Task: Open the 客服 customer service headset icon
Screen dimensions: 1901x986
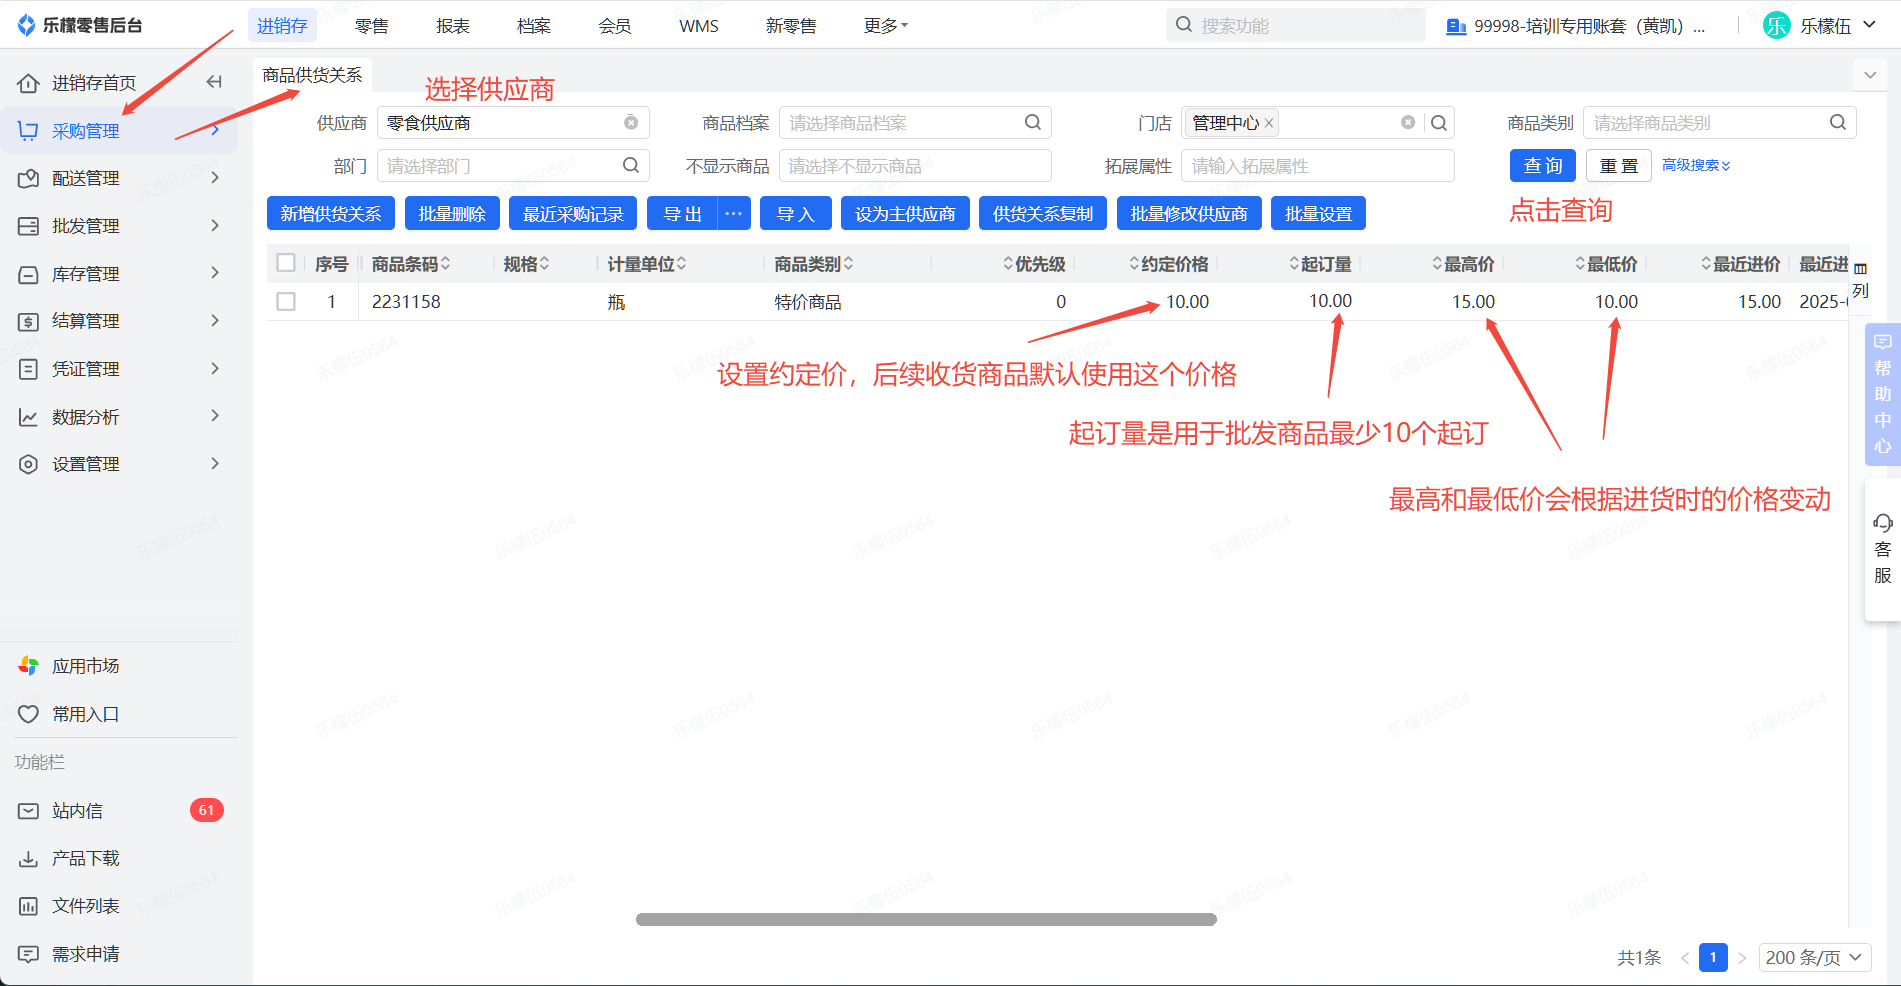Action: click(x=1883, y=523)
